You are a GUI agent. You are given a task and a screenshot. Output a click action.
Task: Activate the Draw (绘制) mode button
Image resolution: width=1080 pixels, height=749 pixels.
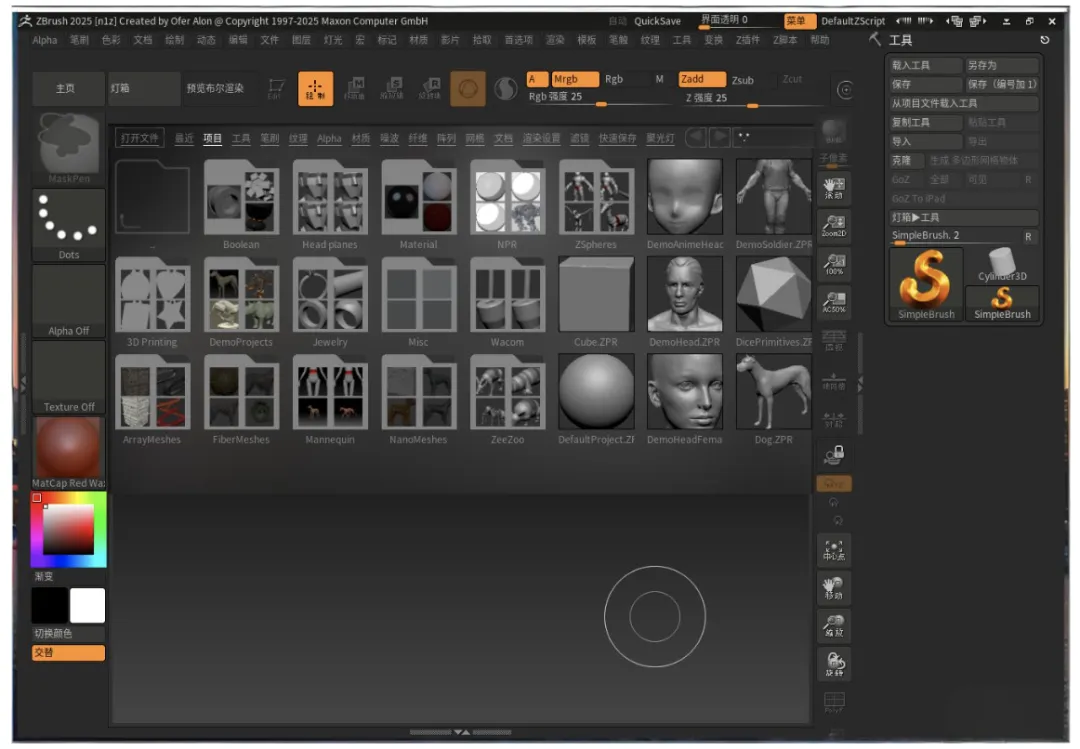pyautogui.click(x=315, y=89)
